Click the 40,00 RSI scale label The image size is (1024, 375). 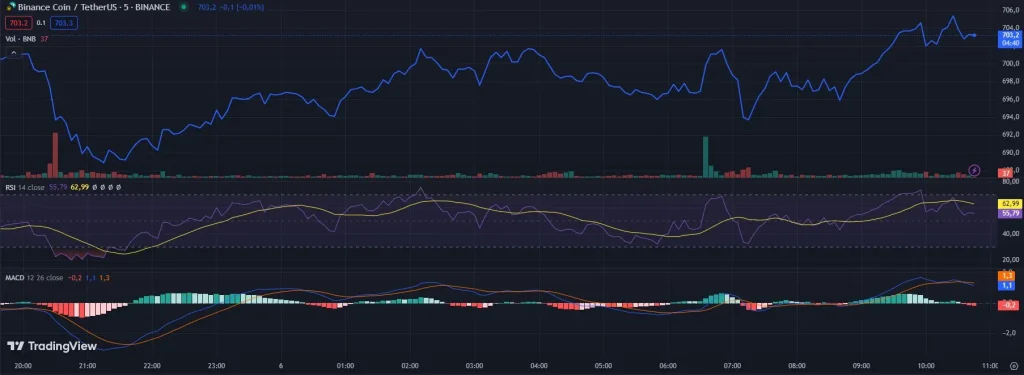[x=1010, y=233]
